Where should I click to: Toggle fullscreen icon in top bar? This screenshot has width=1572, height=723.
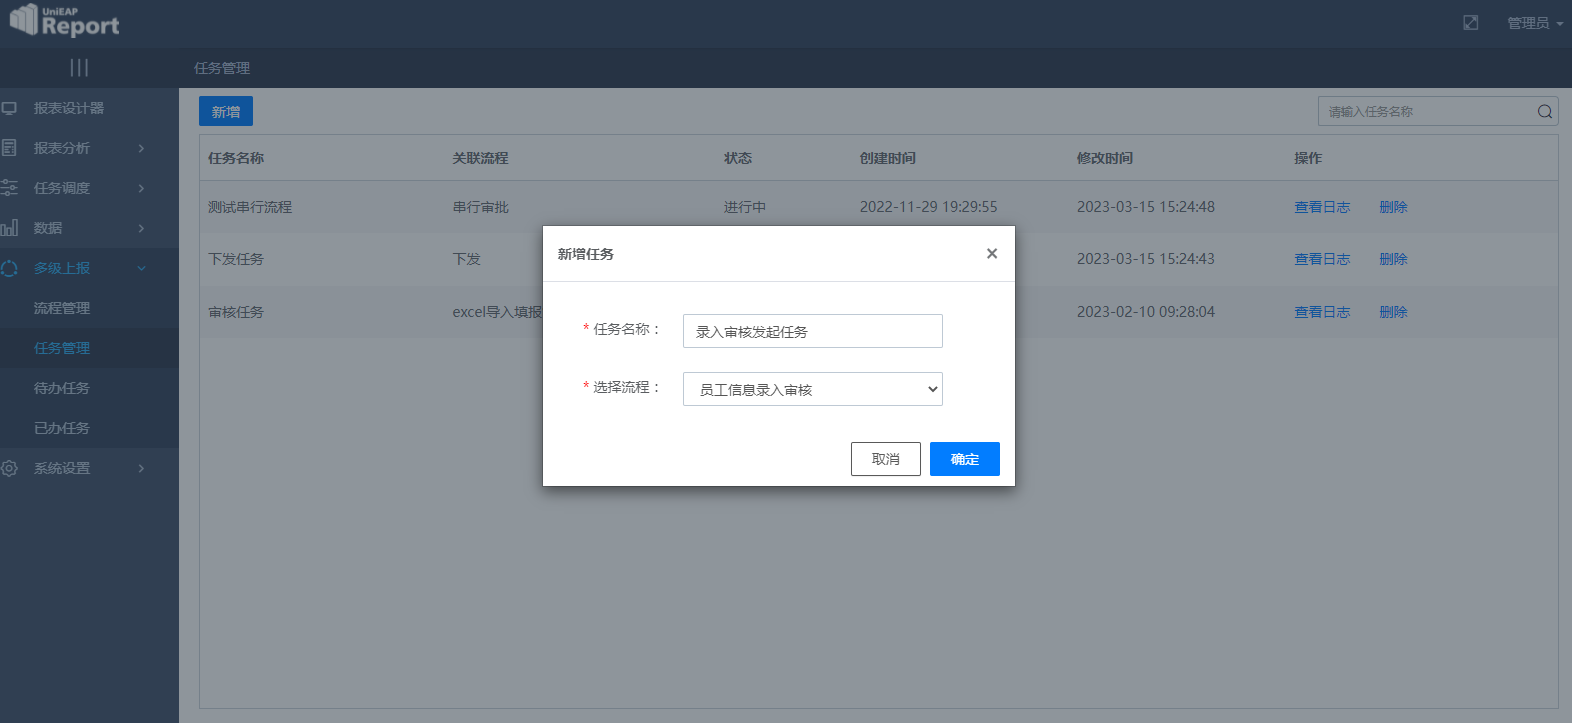(x=1470, y=22)
